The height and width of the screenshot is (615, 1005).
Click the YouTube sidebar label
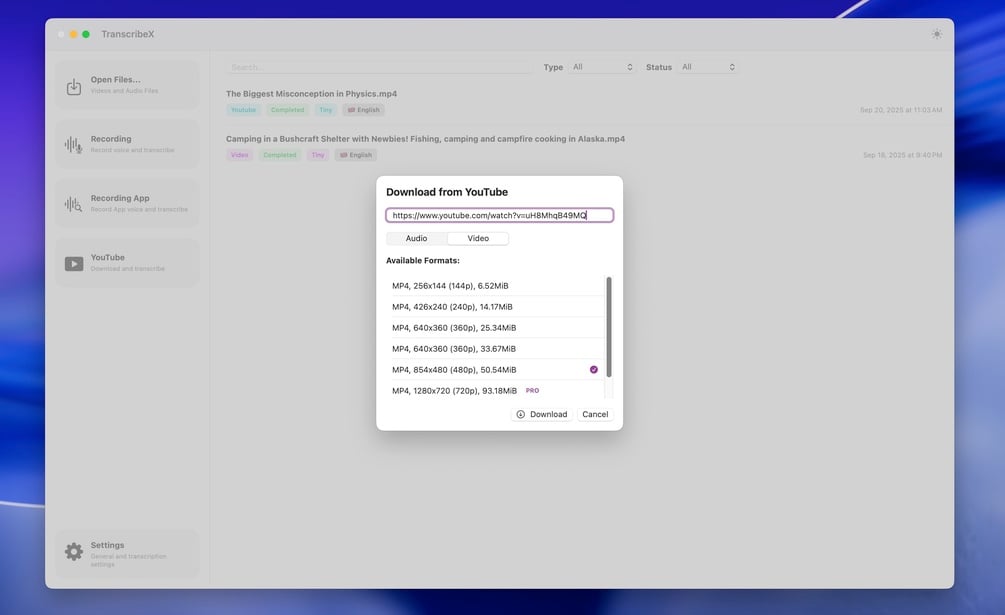[108, 258]
